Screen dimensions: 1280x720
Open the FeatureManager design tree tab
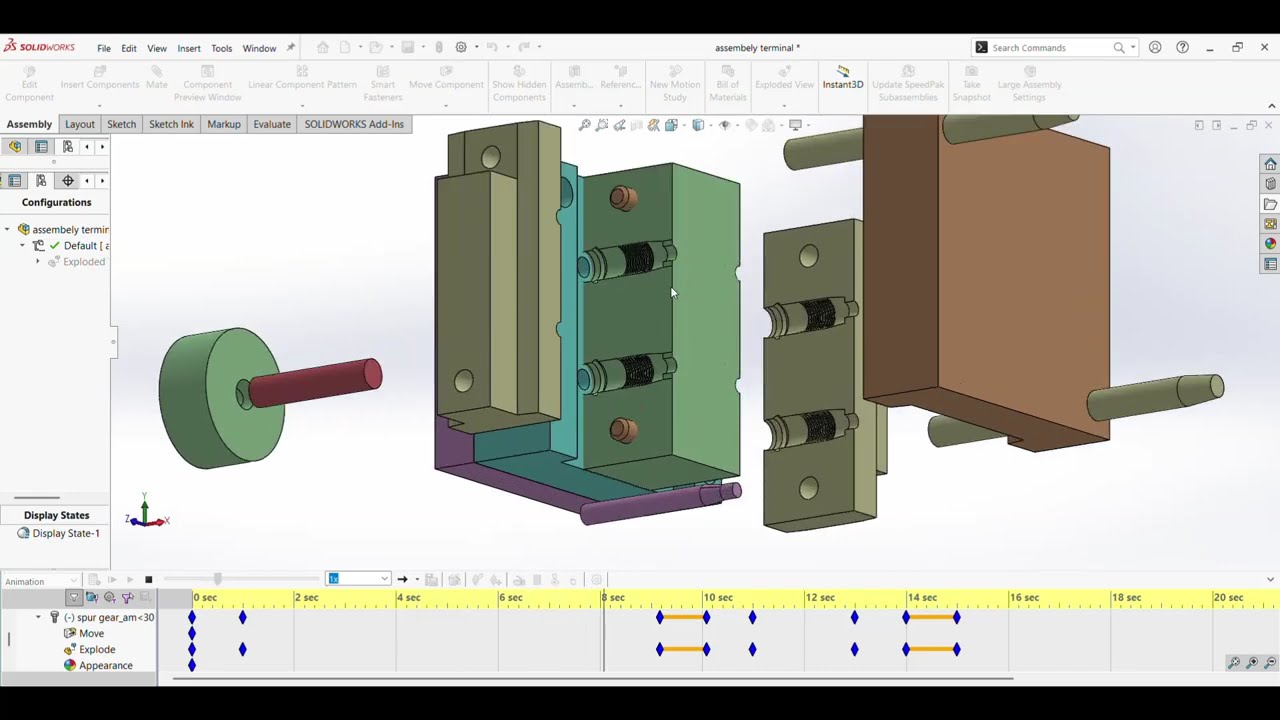click(x=15, y=147)
